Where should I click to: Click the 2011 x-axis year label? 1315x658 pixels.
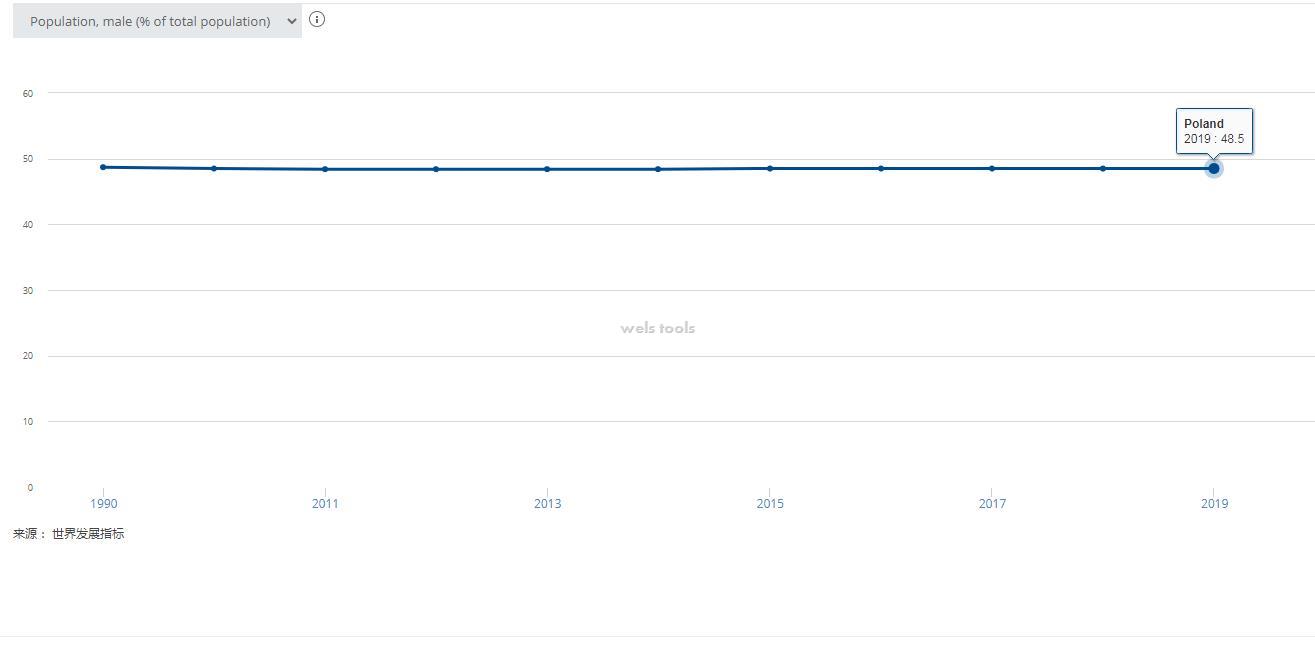point(325,504)
